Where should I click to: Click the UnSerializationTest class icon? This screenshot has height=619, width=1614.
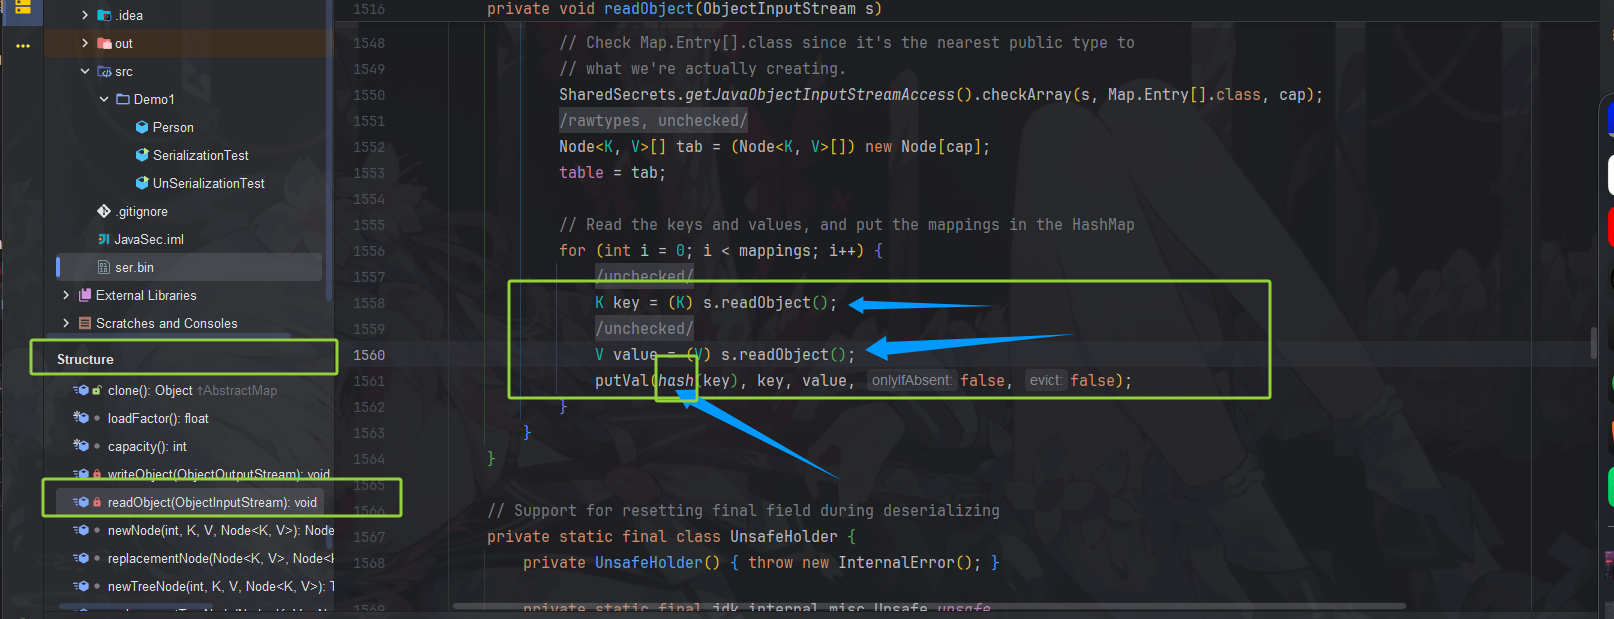(142, 183)
